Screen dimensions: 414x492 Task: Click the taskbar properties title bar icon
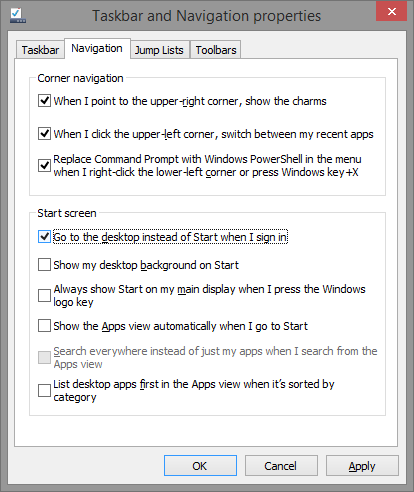pyautogui.click(x=18, y=15)
